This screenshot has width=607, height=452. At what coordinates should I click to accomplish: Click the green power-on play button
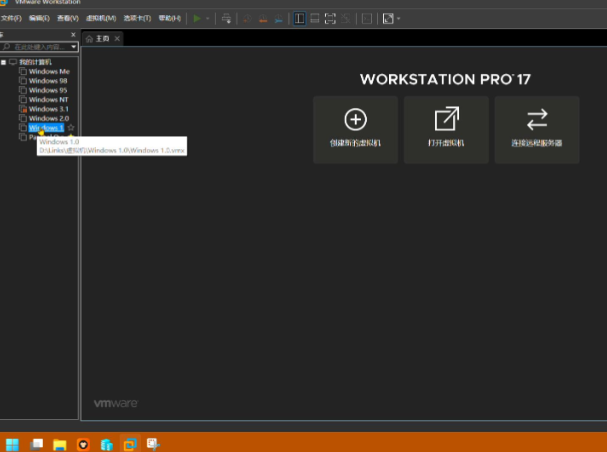point(197,18)
